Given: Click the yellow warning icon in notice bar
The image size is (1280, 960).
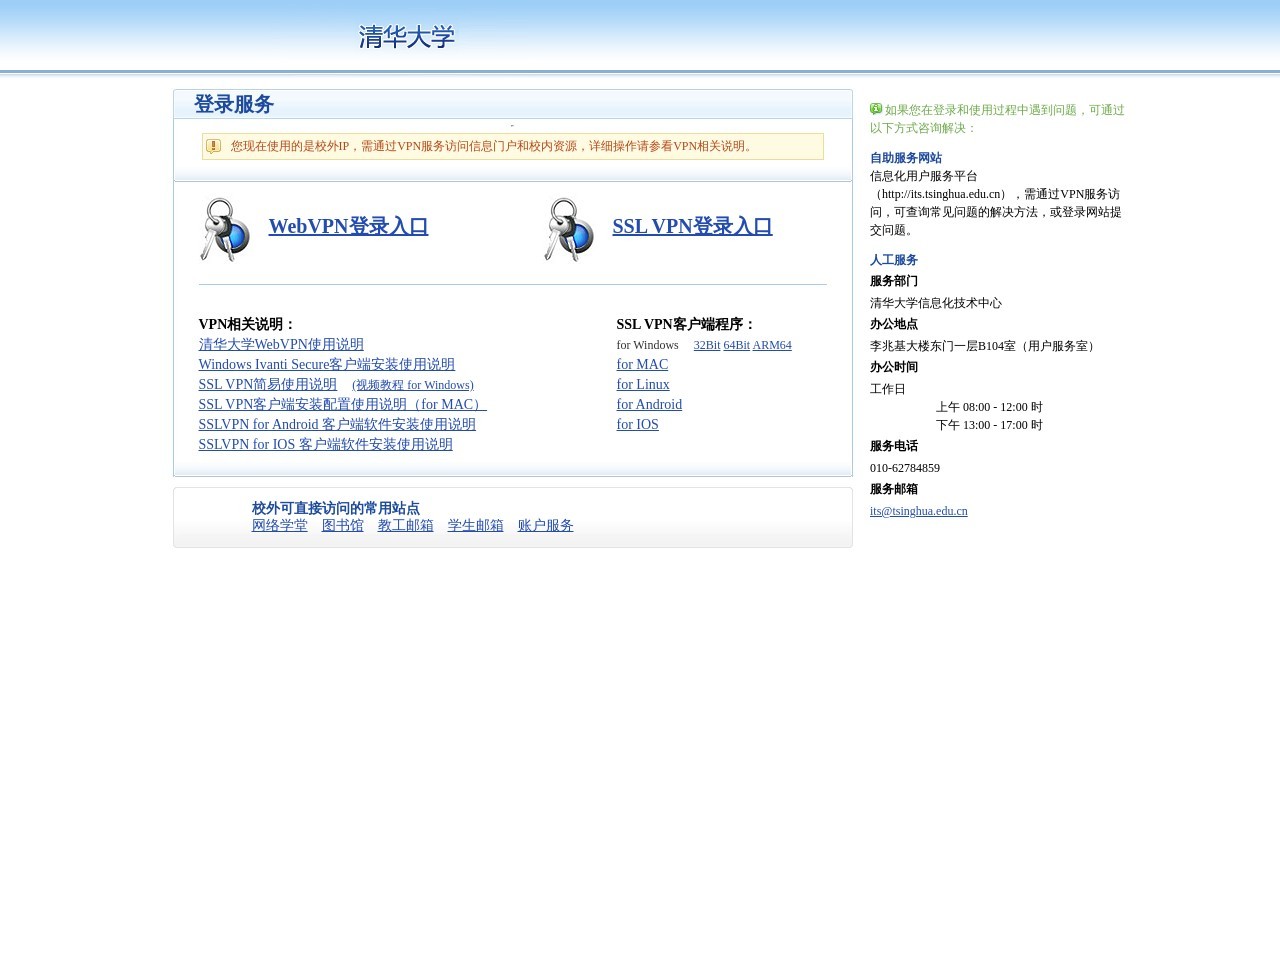Looking at the screenshot, I should coord(213,146).
